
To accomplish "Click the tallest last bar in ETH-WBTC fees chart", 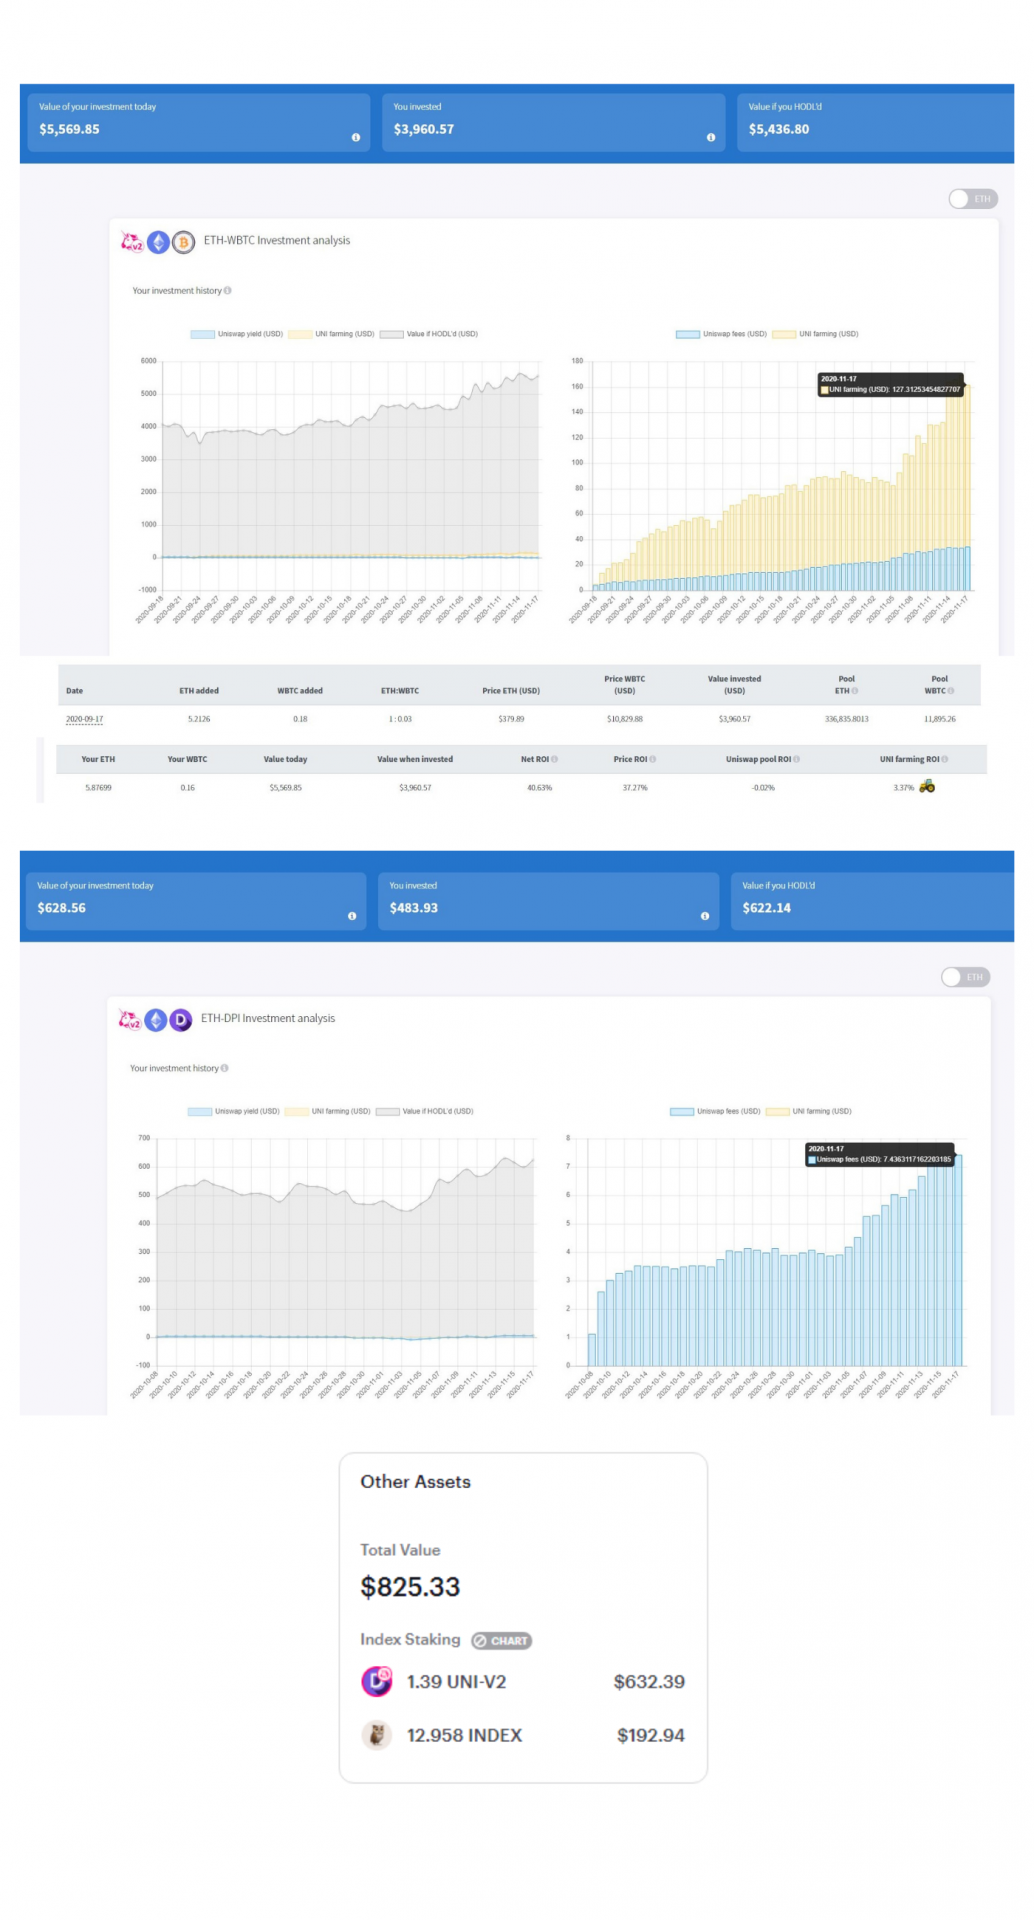I will [x=965, y=490].
